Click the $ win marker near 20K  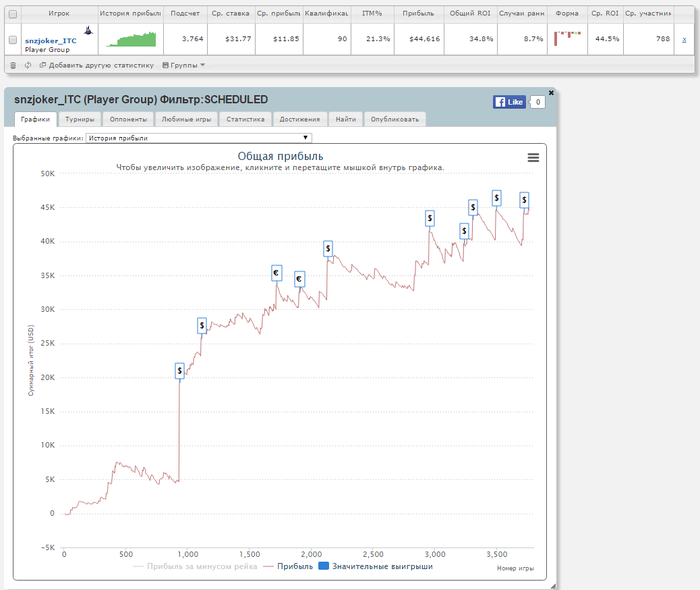(179, 371)
